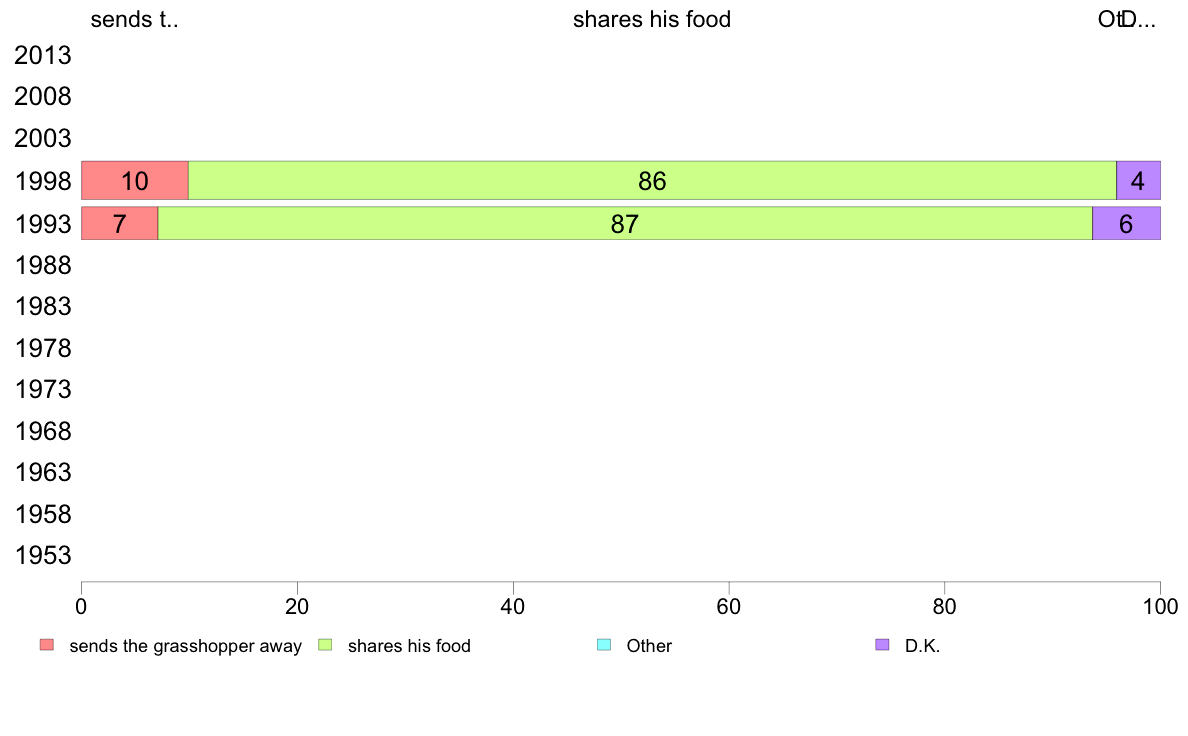Click the D.K. legend label text
The height and width of the screenshot is (736, 1188).
[922, 646]
